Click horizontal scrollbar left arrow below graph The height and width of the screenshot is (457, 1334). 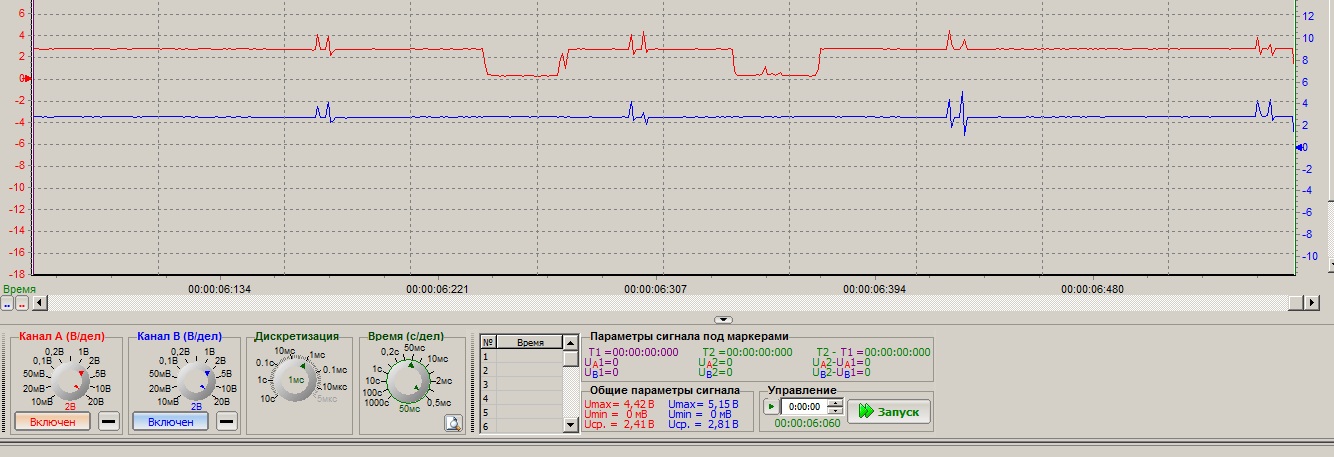point(40,302)
